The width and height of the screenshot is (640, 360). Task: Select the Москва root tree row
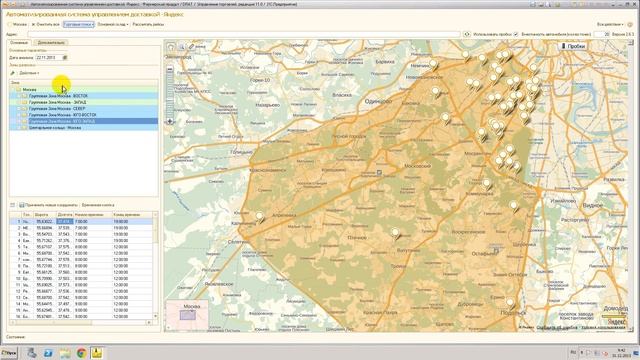point(84,89)
